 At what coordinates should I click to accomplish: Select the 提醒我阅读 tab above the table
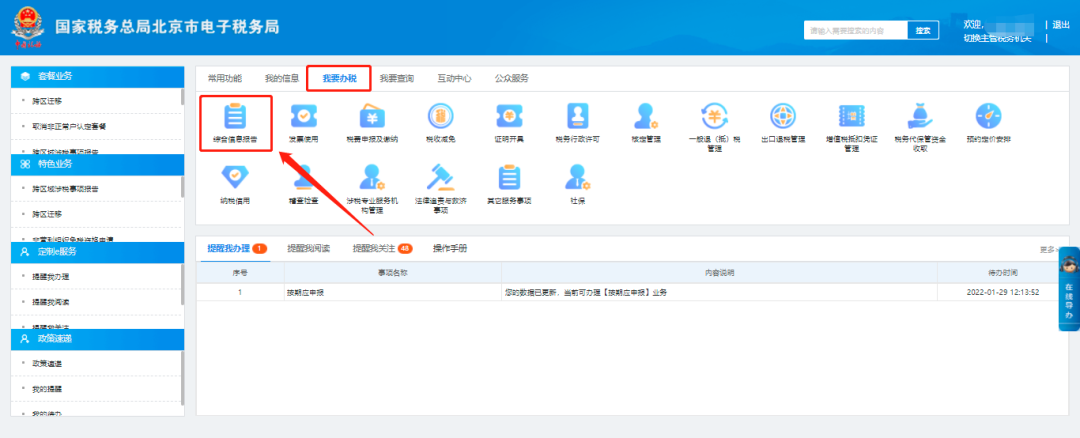coord(309,249)
